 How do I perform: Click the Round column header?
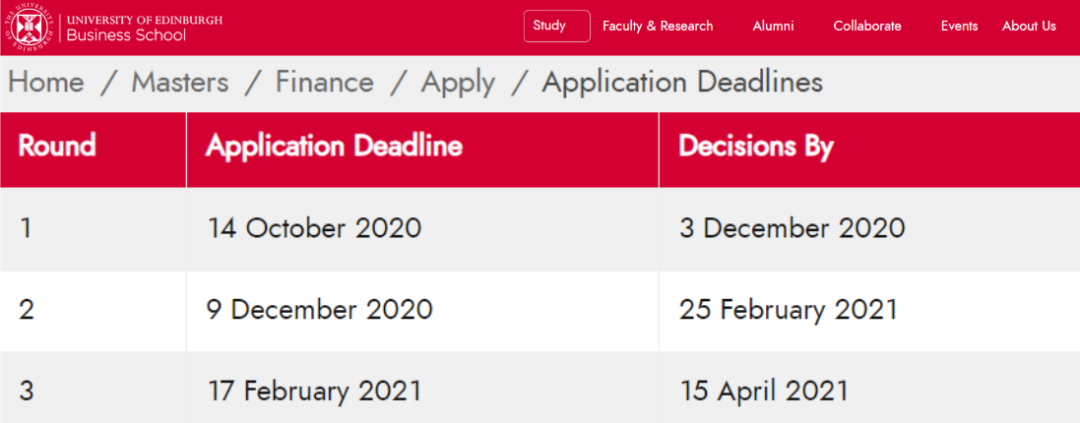pyautogui.click(x=93, y=149)
